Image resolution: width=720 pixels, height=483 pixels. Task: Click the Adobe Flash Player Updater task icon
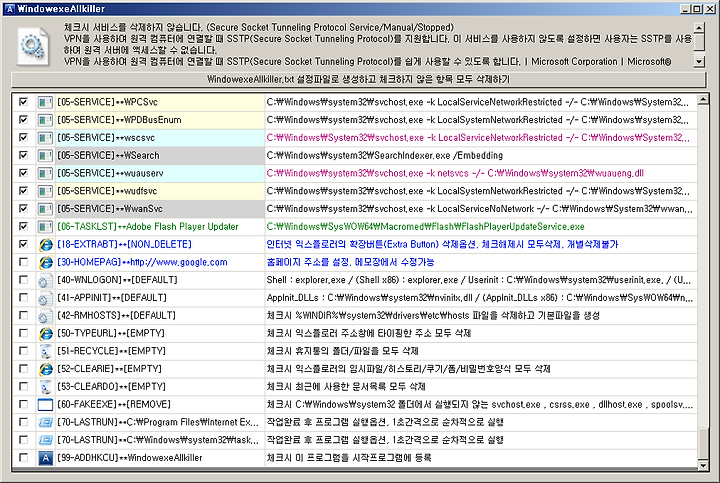(45, 227)
